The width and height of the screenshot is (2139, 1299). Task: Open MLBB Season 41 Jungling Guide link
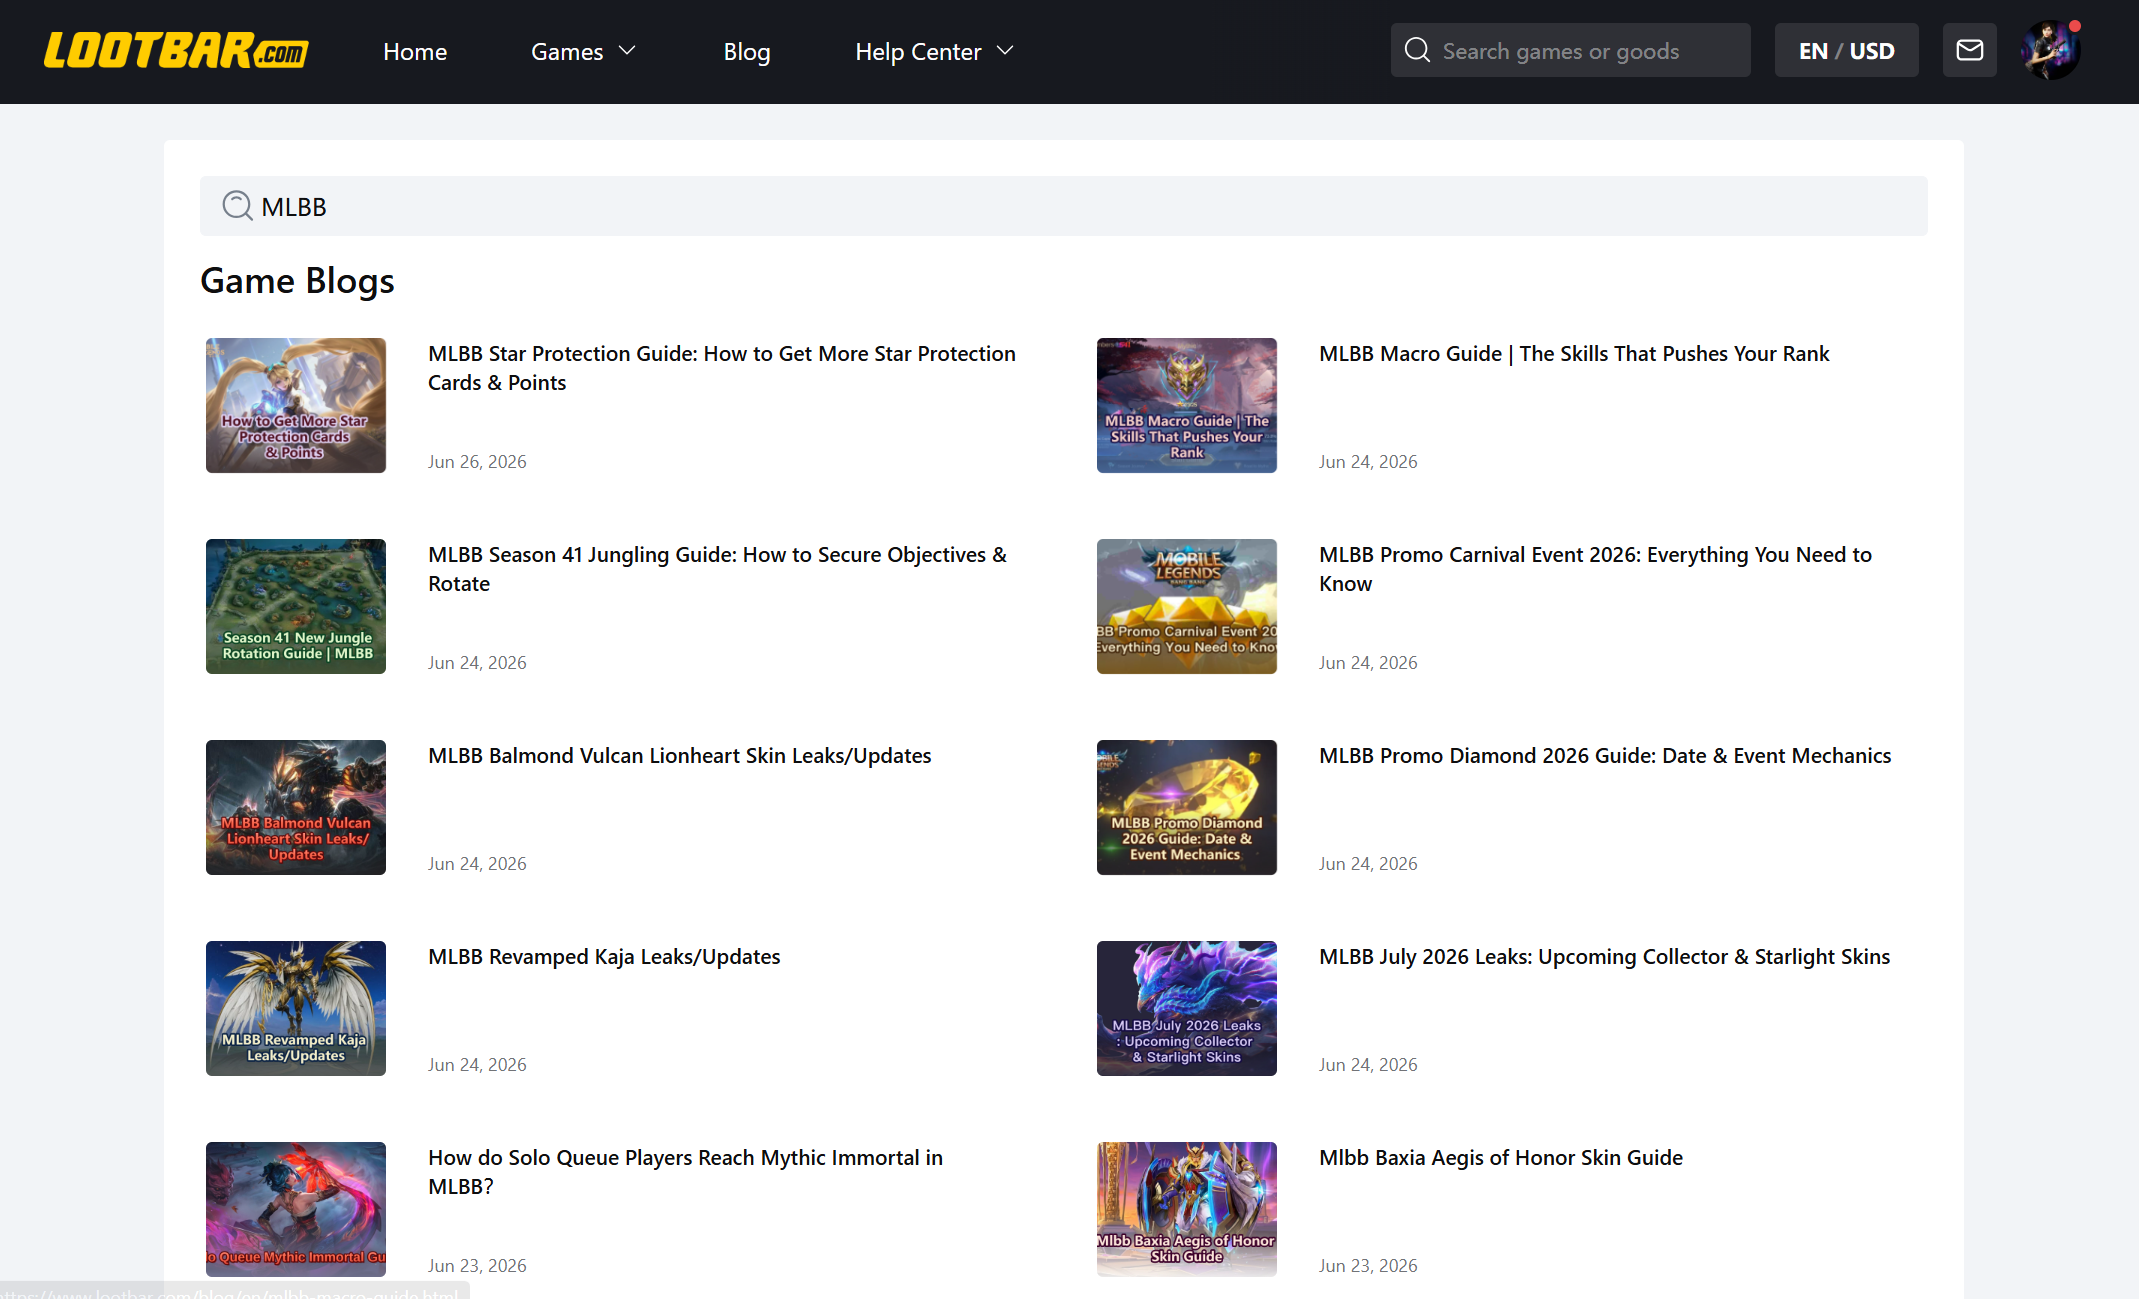point(717,569)
